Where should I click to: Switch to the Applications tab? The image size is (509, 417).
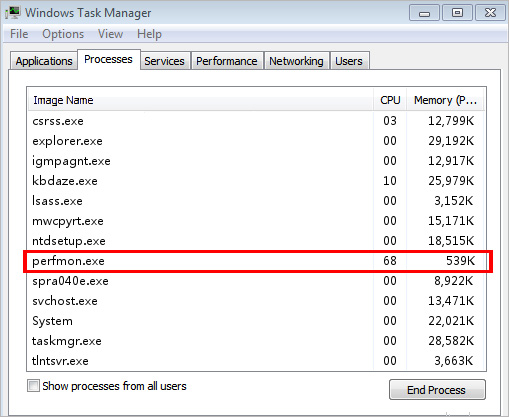point(44,61)
